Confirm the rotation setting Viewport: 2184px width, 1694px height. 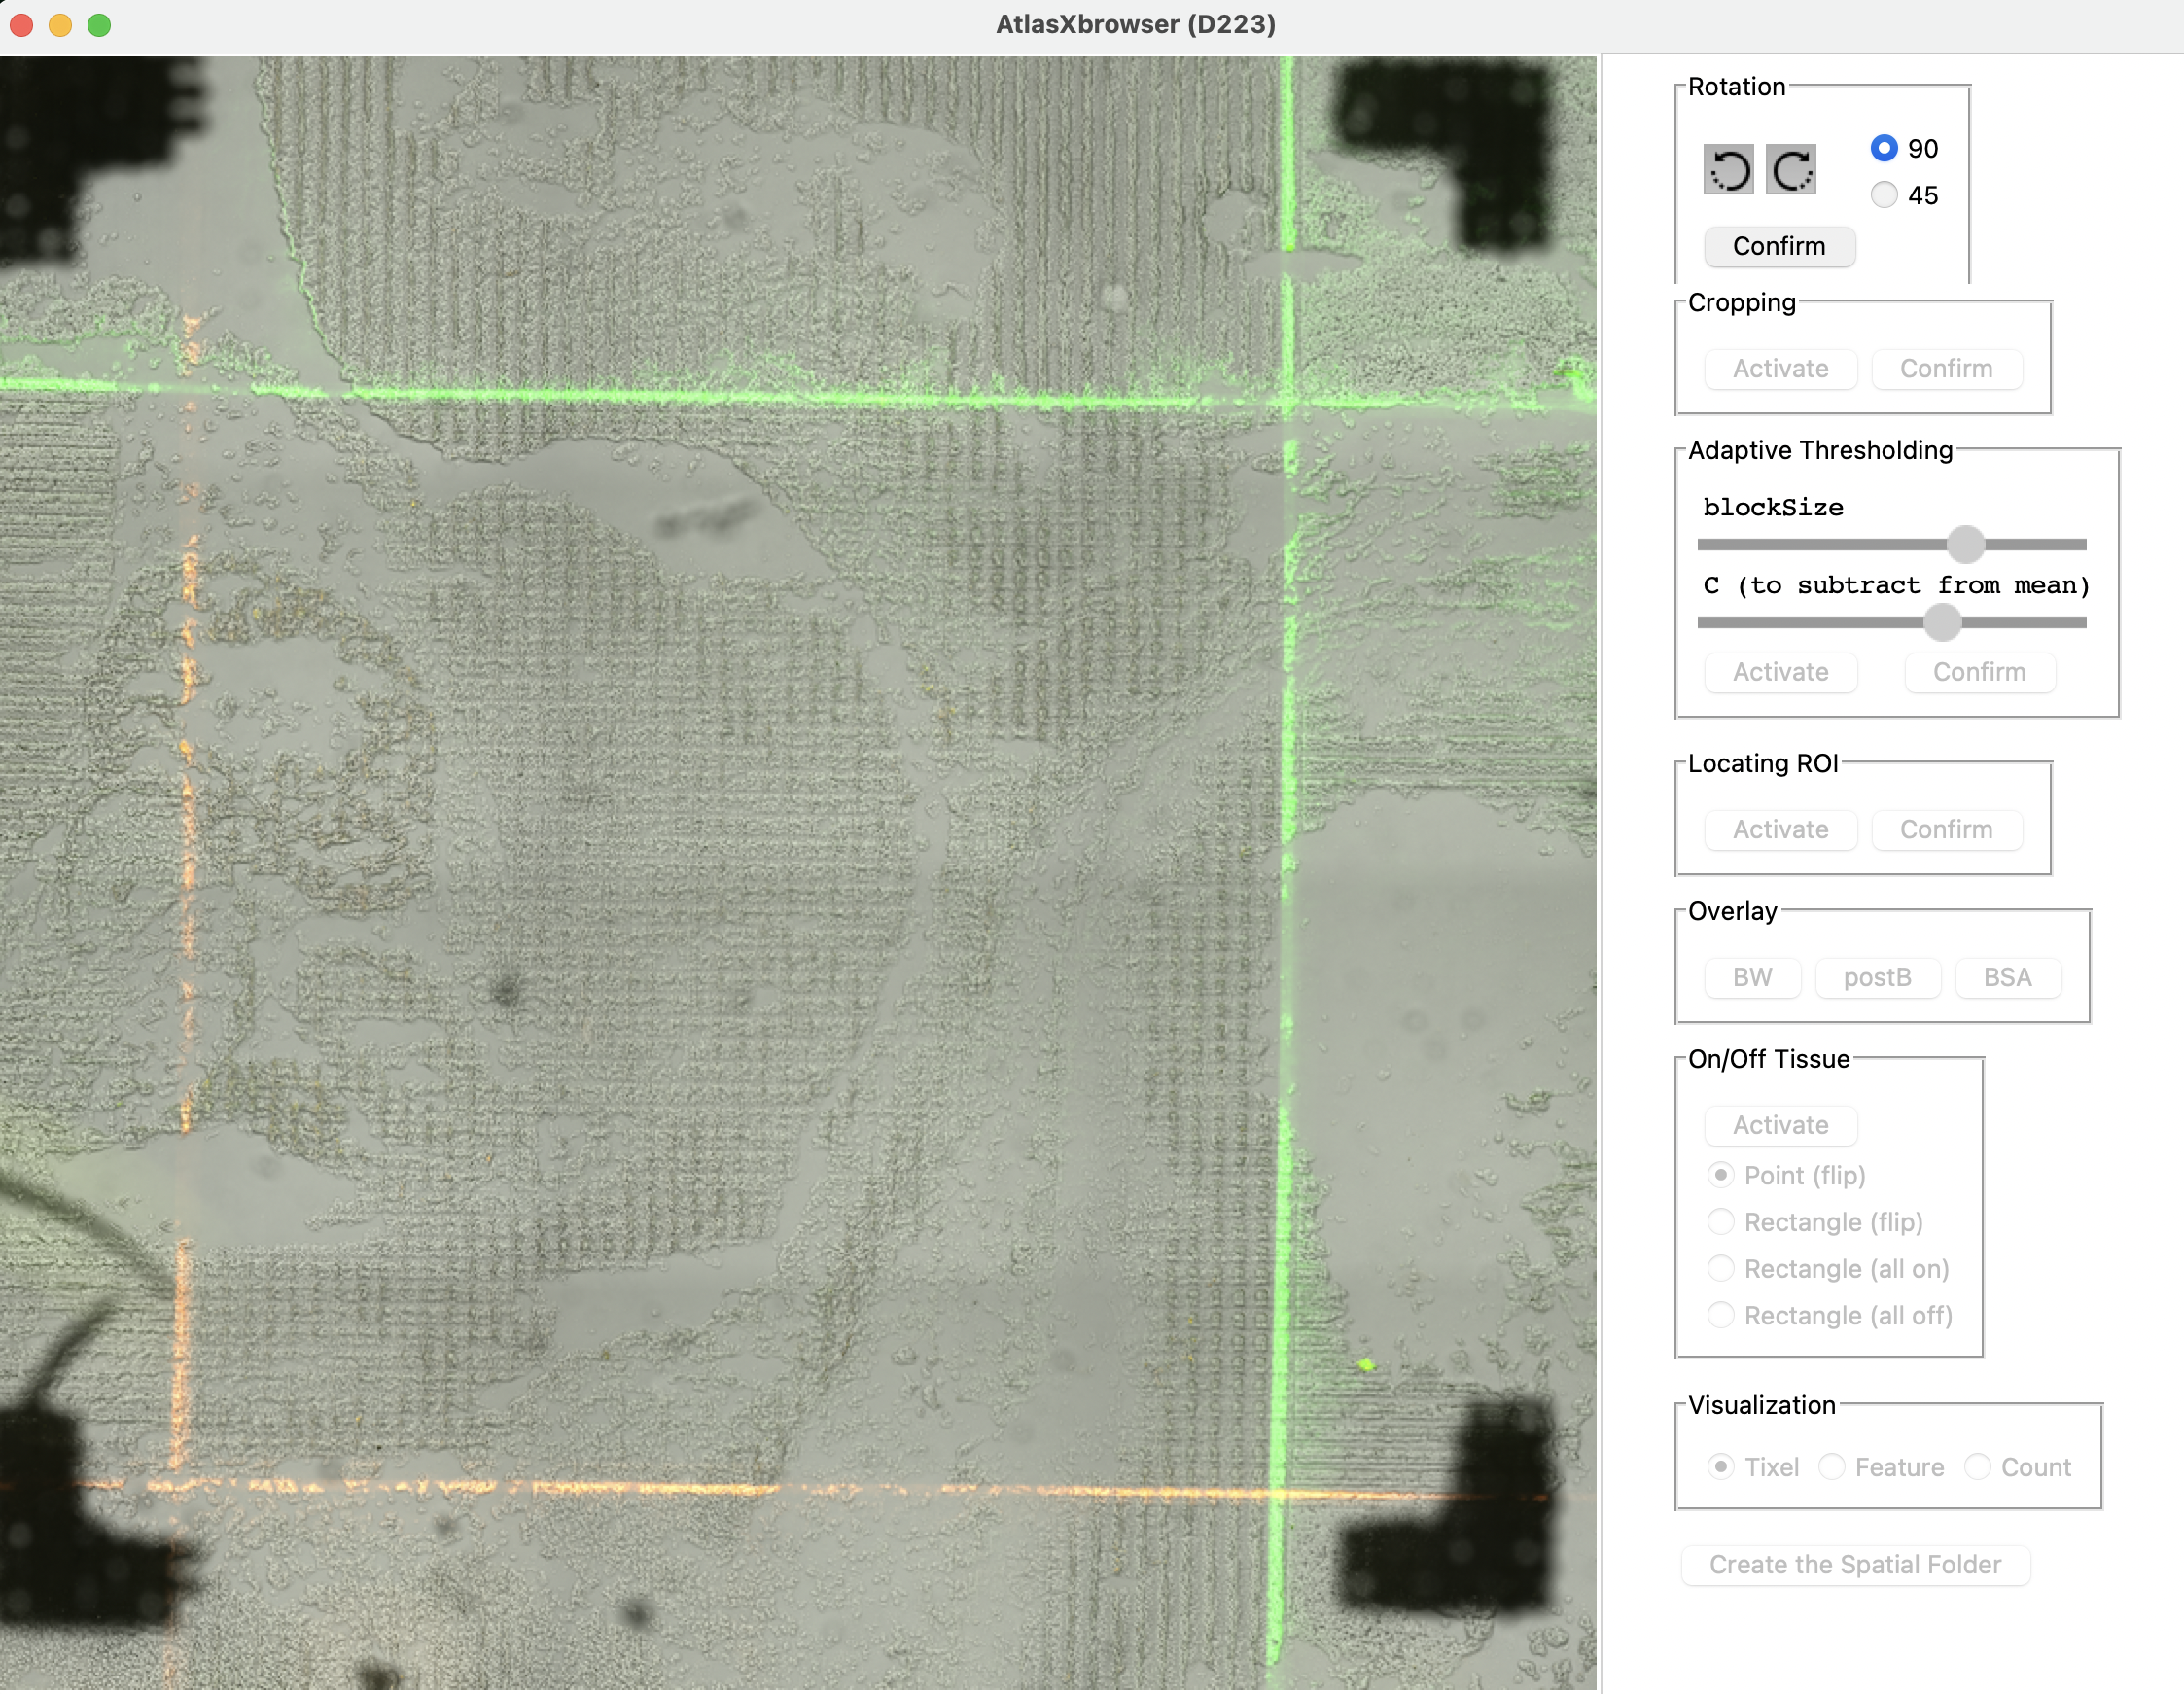tap(1779, 246)
